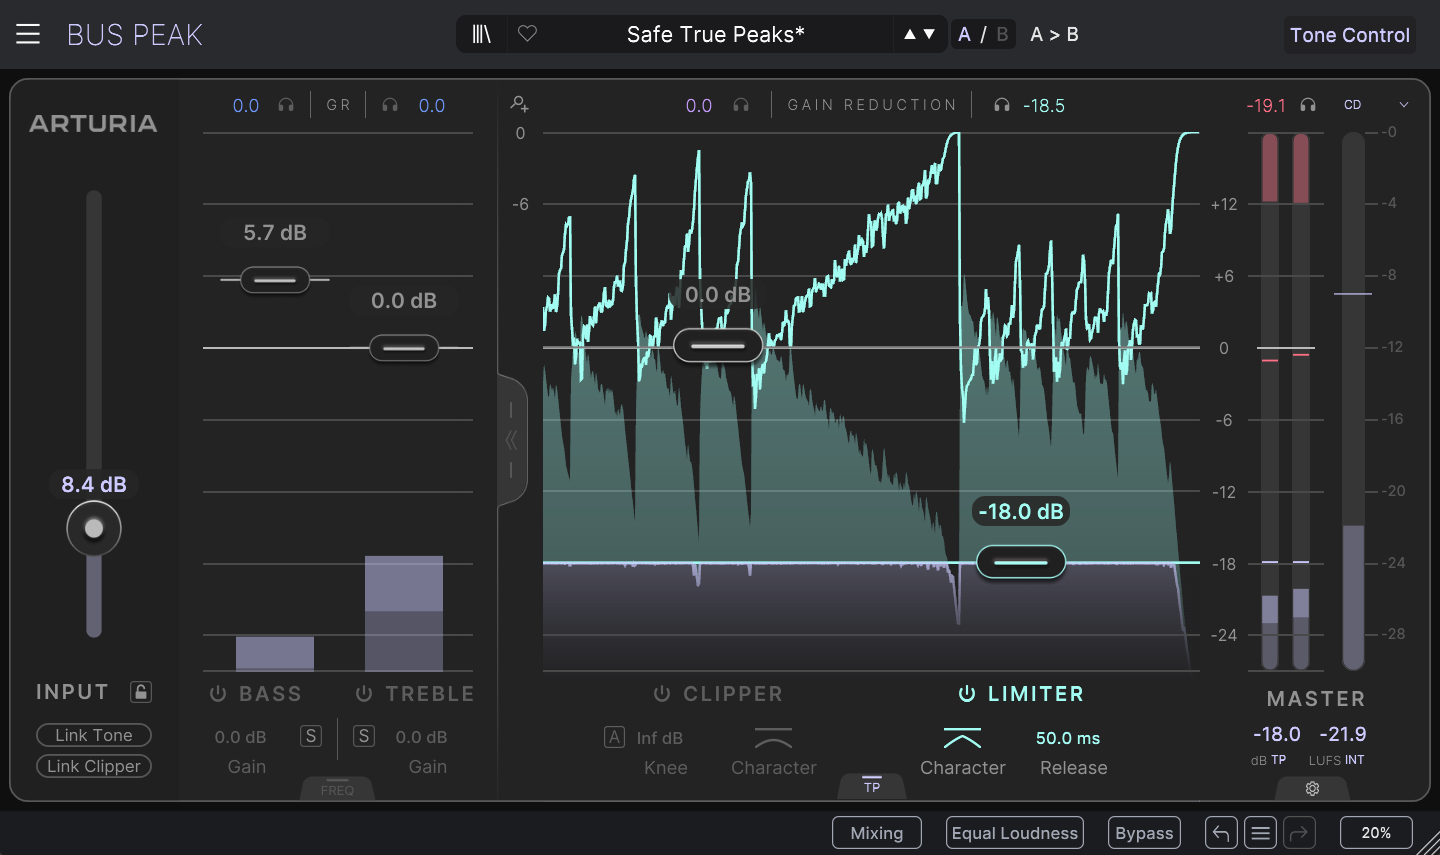The height and width of the screenshot is (855, 1440).
Task: Toggle the Clipper power button
Action: pos(661,694)
